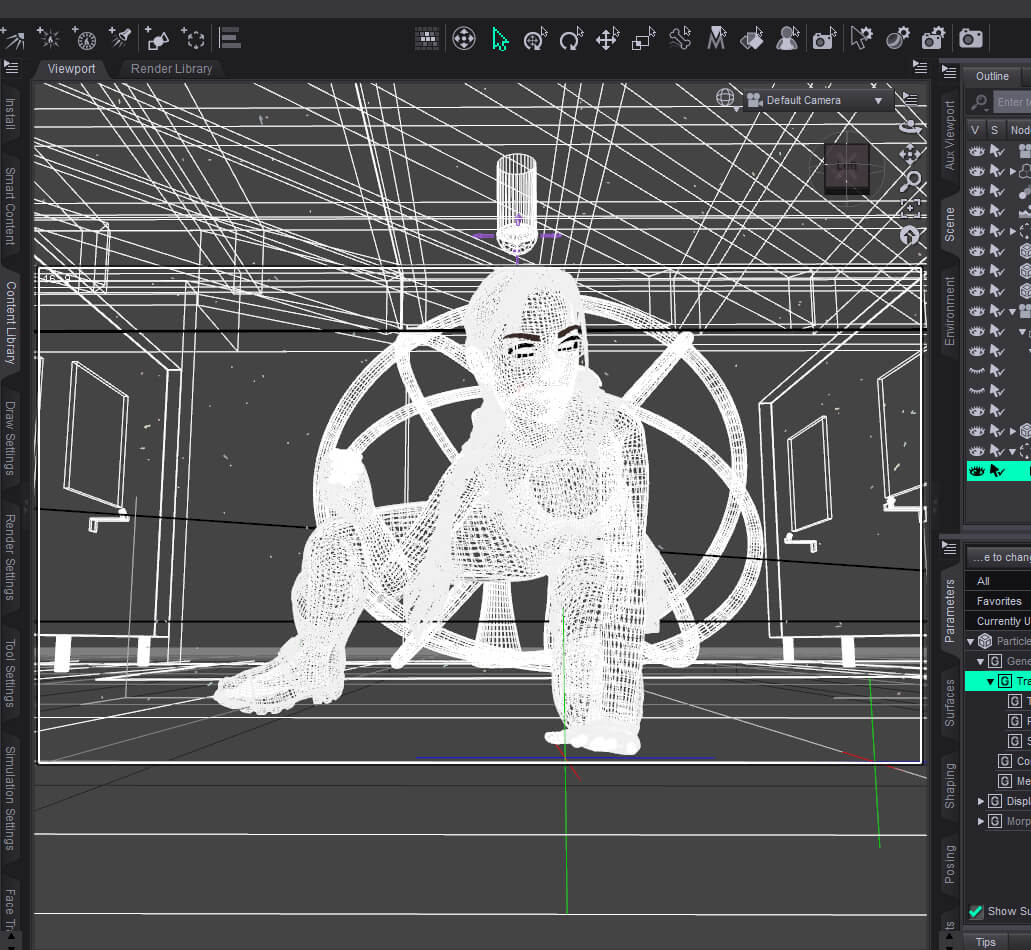Click the scene search field labeled Enter
Image resolution: width=1031 pixels, height=950 pixels.
(1012, 102)
